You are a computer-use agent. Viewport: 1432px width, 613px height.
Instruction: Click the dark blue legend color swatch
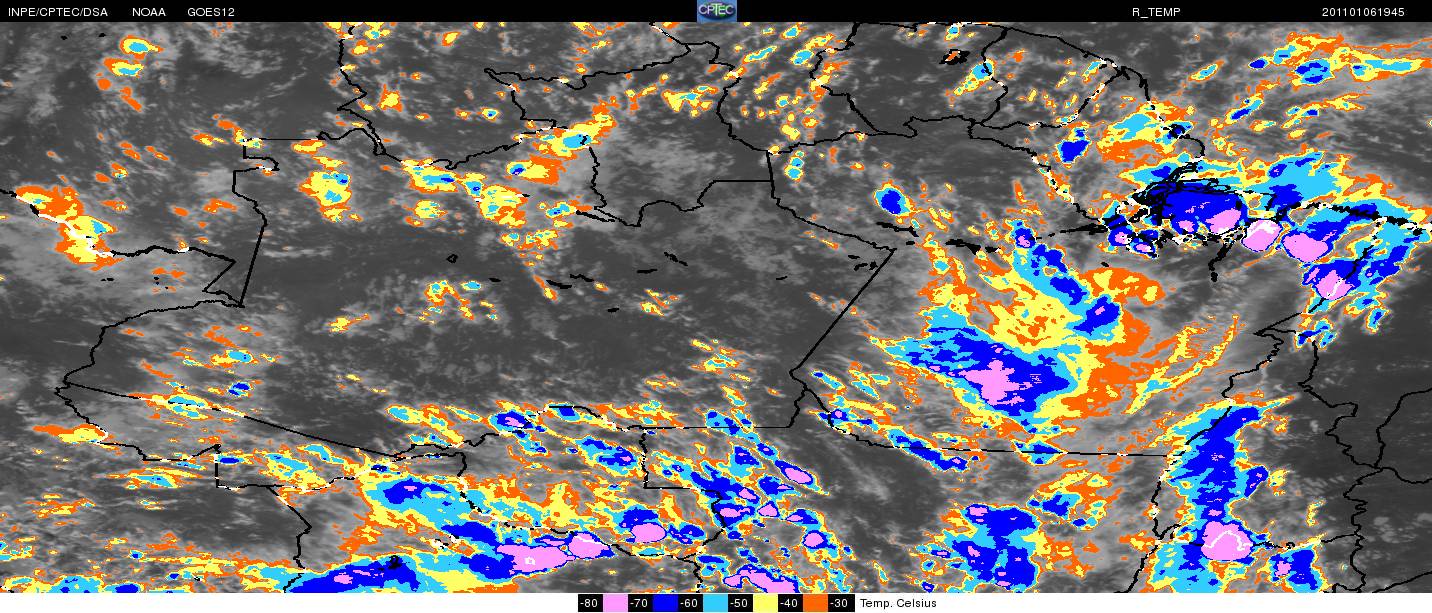click(665, 603)
